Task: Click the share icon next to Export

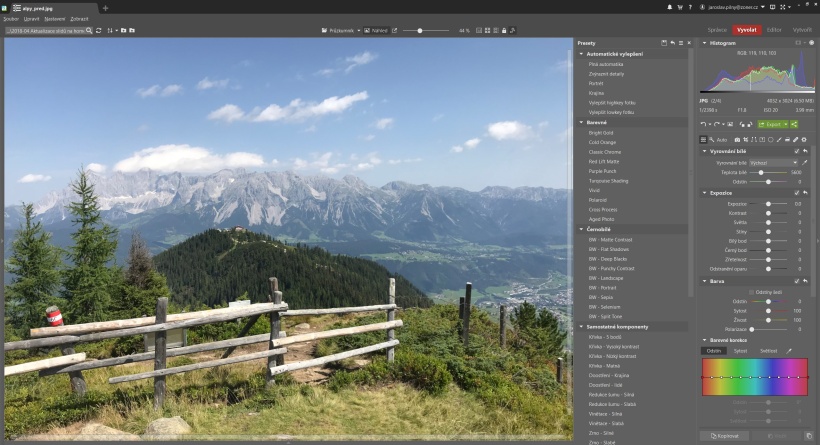Action: pyautogui.click(x=794, y=124)
